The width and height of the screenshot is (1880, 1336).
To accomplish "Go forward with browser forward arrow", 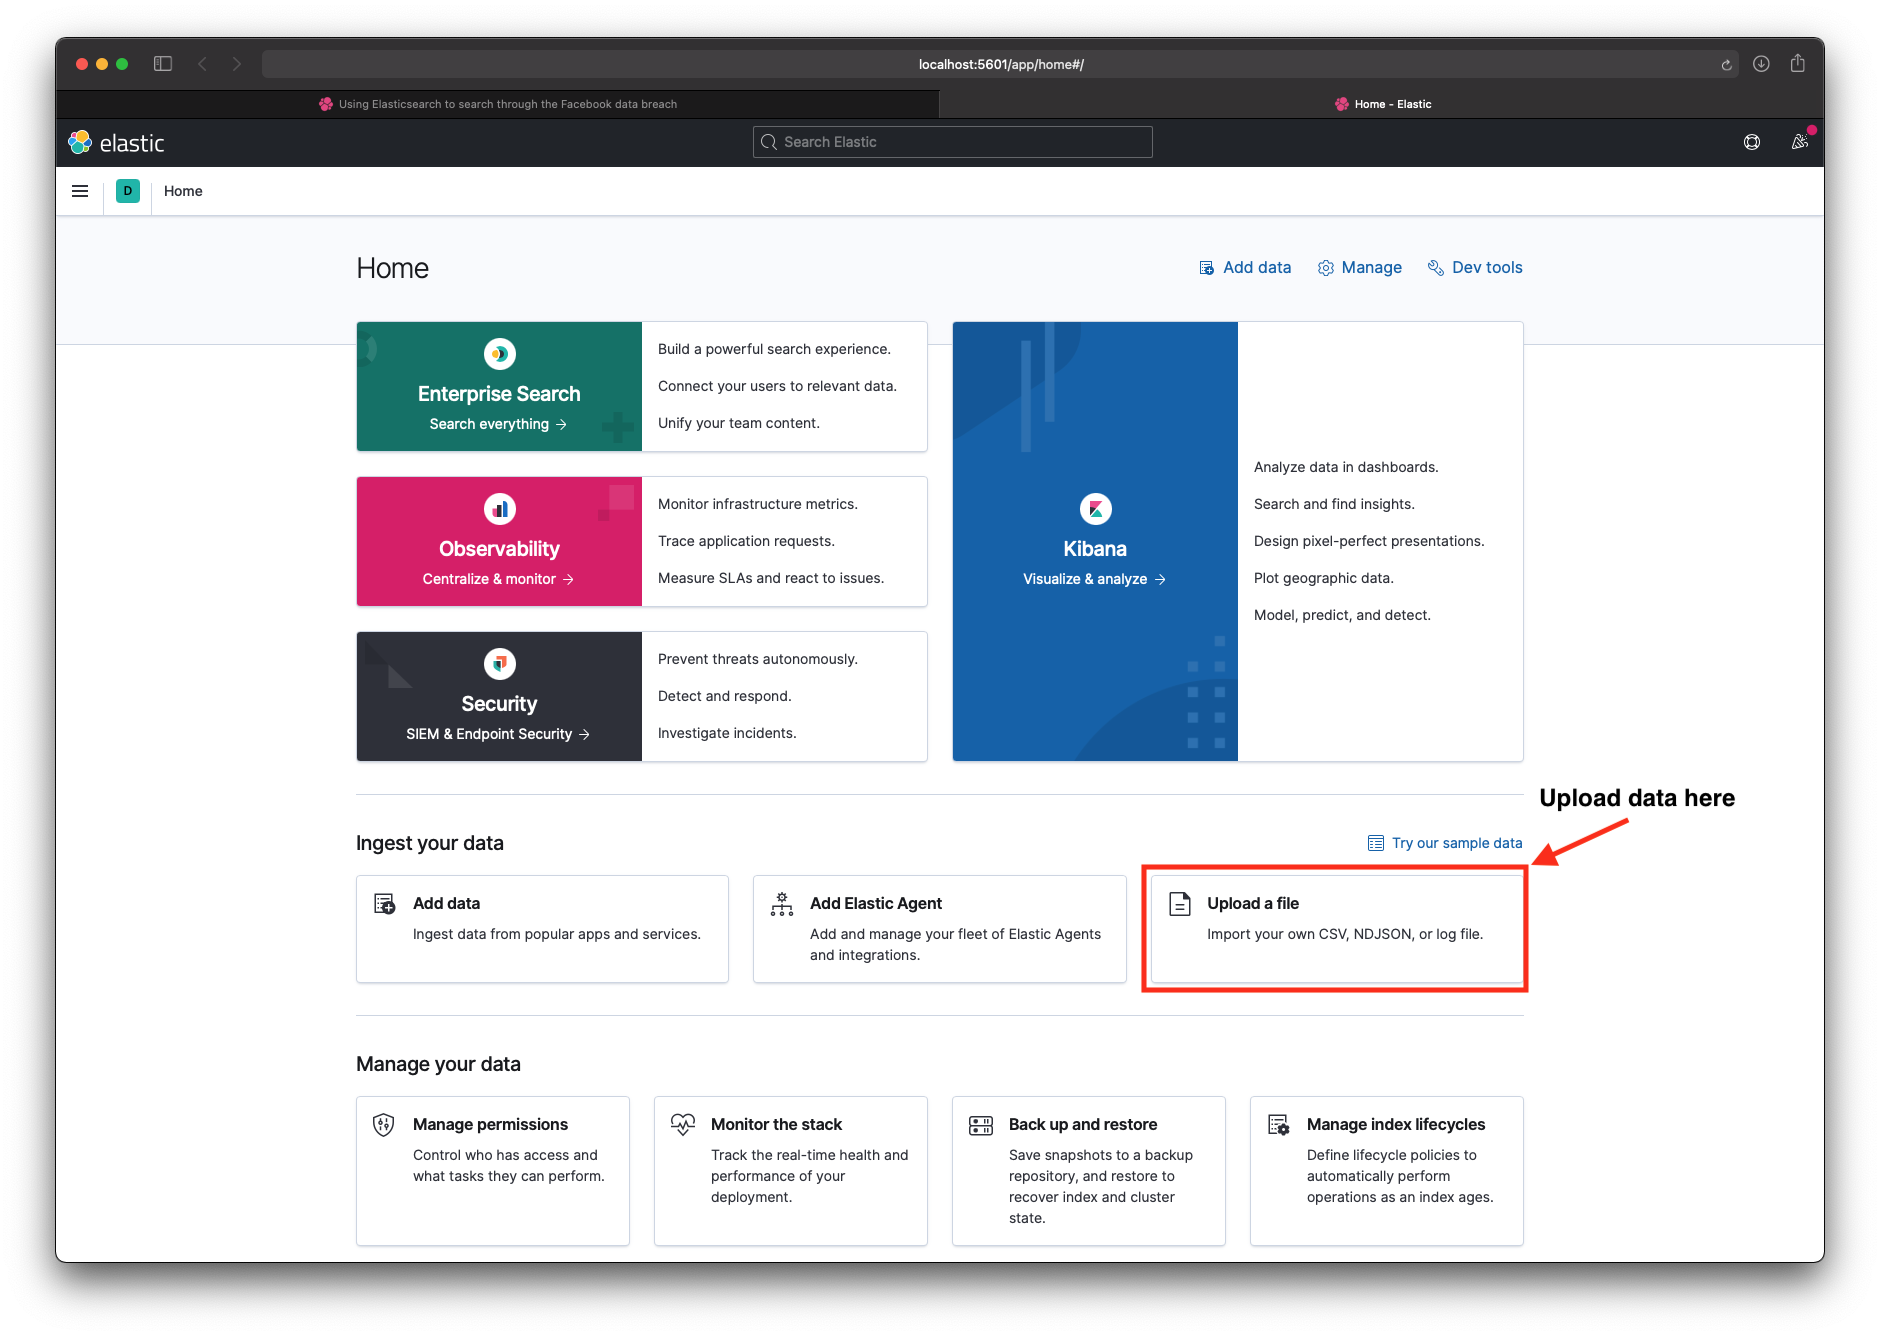I will pos(237,64).
